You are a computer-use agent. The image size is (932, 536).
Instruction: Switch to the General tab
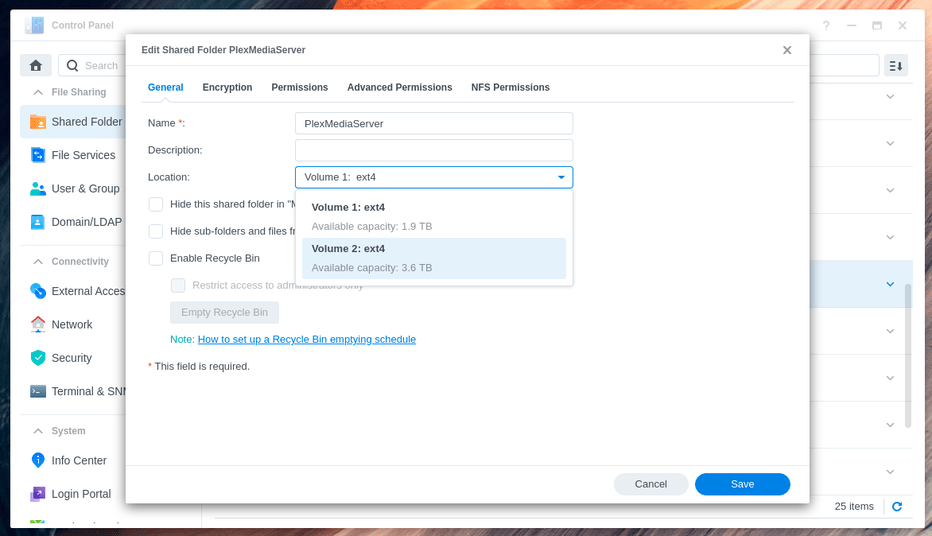(x=165, y=87)
